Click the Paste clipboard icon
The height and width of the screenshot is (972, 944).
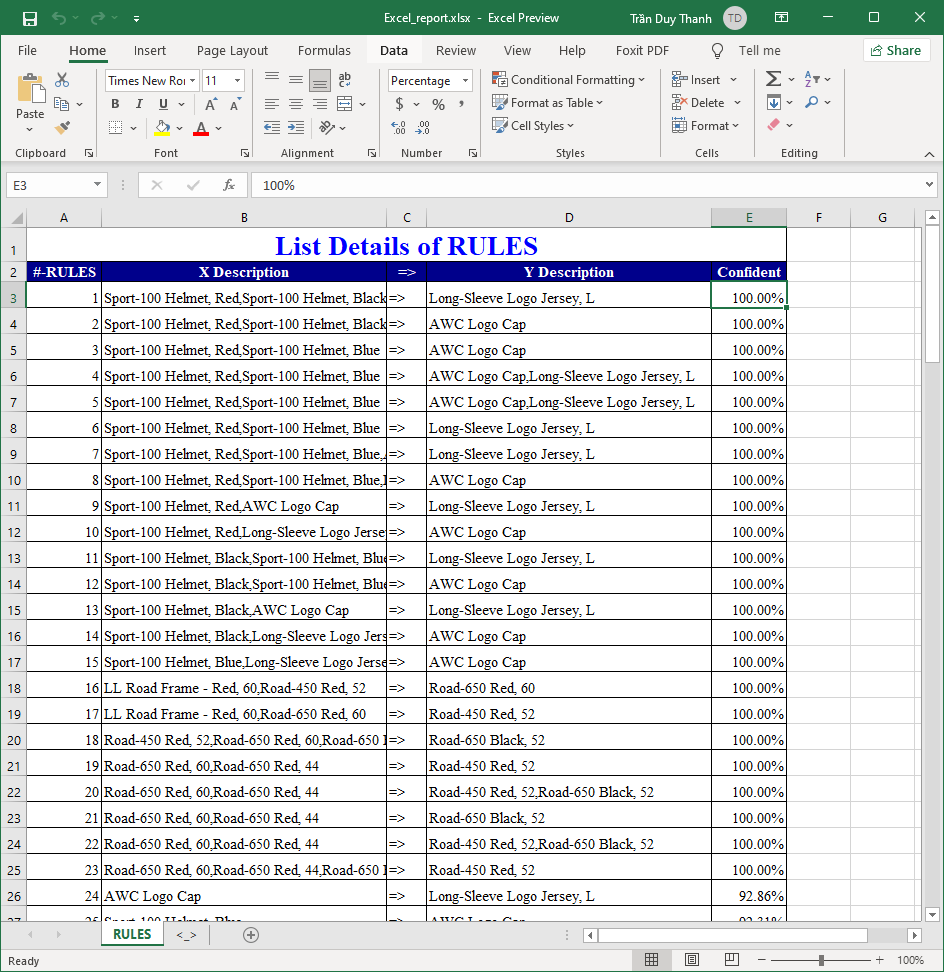[30, 89]
